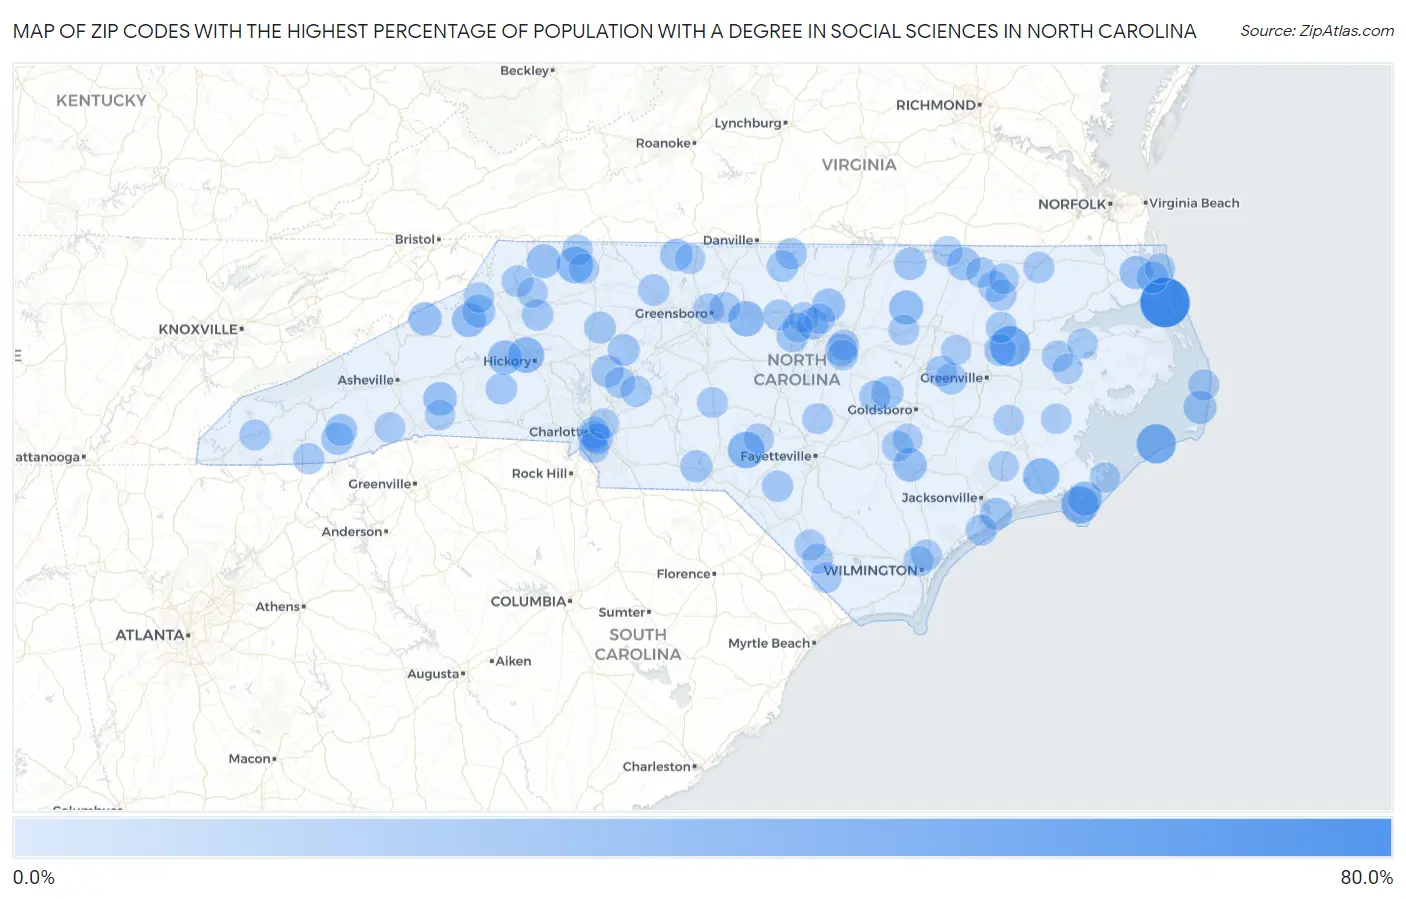Click the Jacksonville city label

pyautogui.click(x=940, y=497)
